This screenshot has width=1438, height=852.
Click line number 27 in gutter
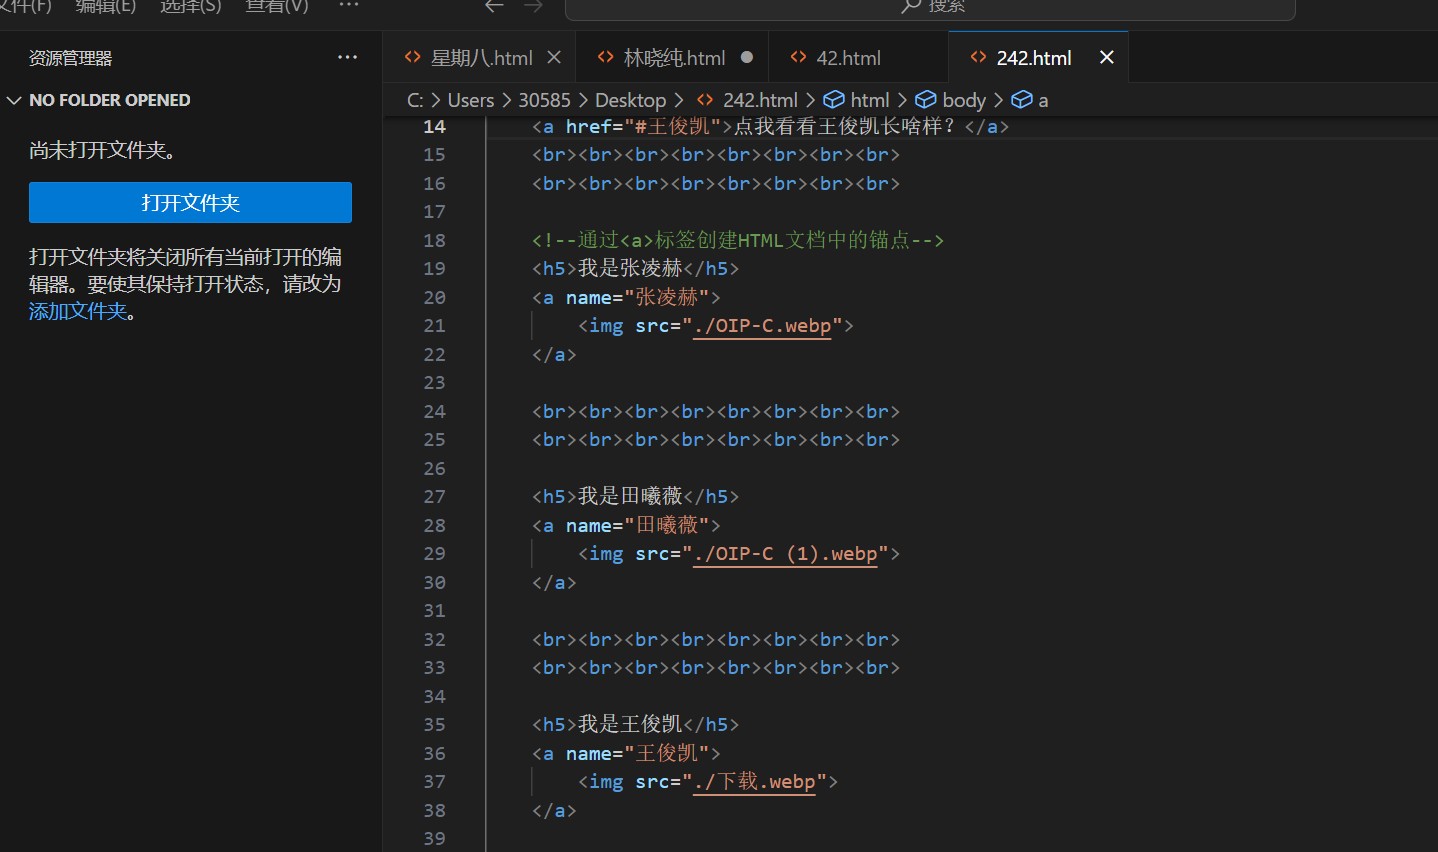434,497
